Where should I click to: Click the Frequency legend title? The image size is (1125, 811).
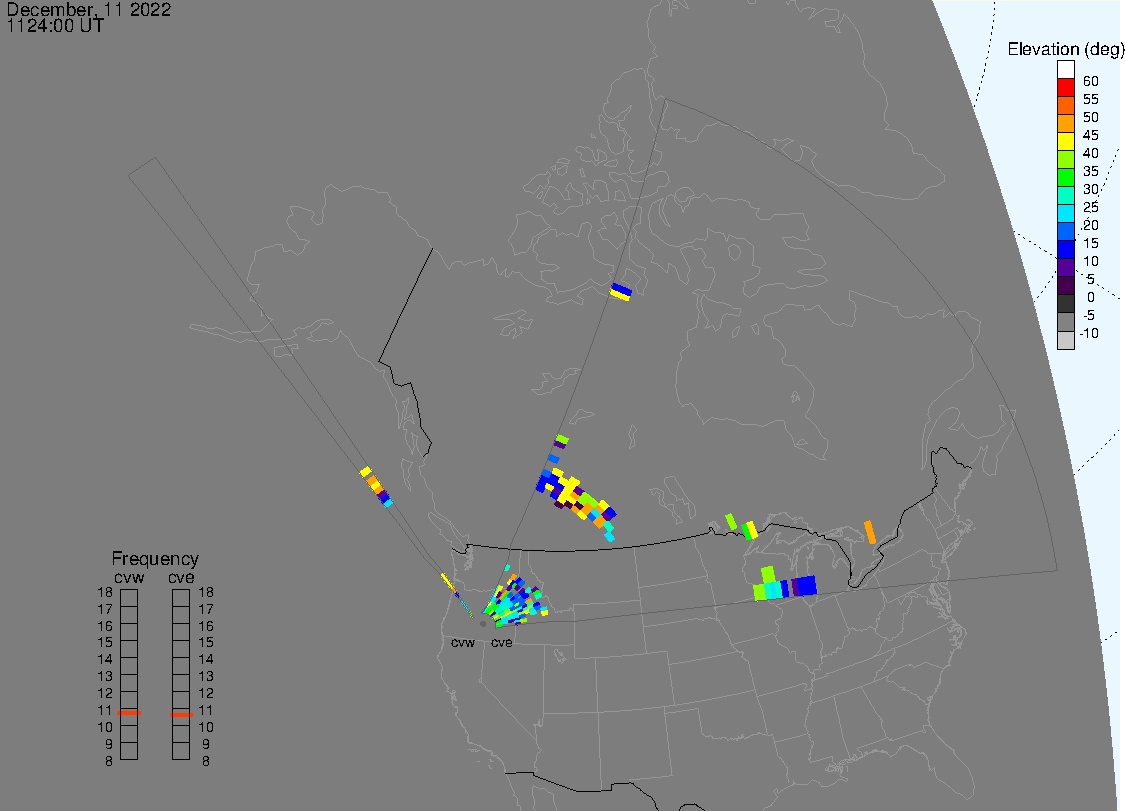point(155,559)
